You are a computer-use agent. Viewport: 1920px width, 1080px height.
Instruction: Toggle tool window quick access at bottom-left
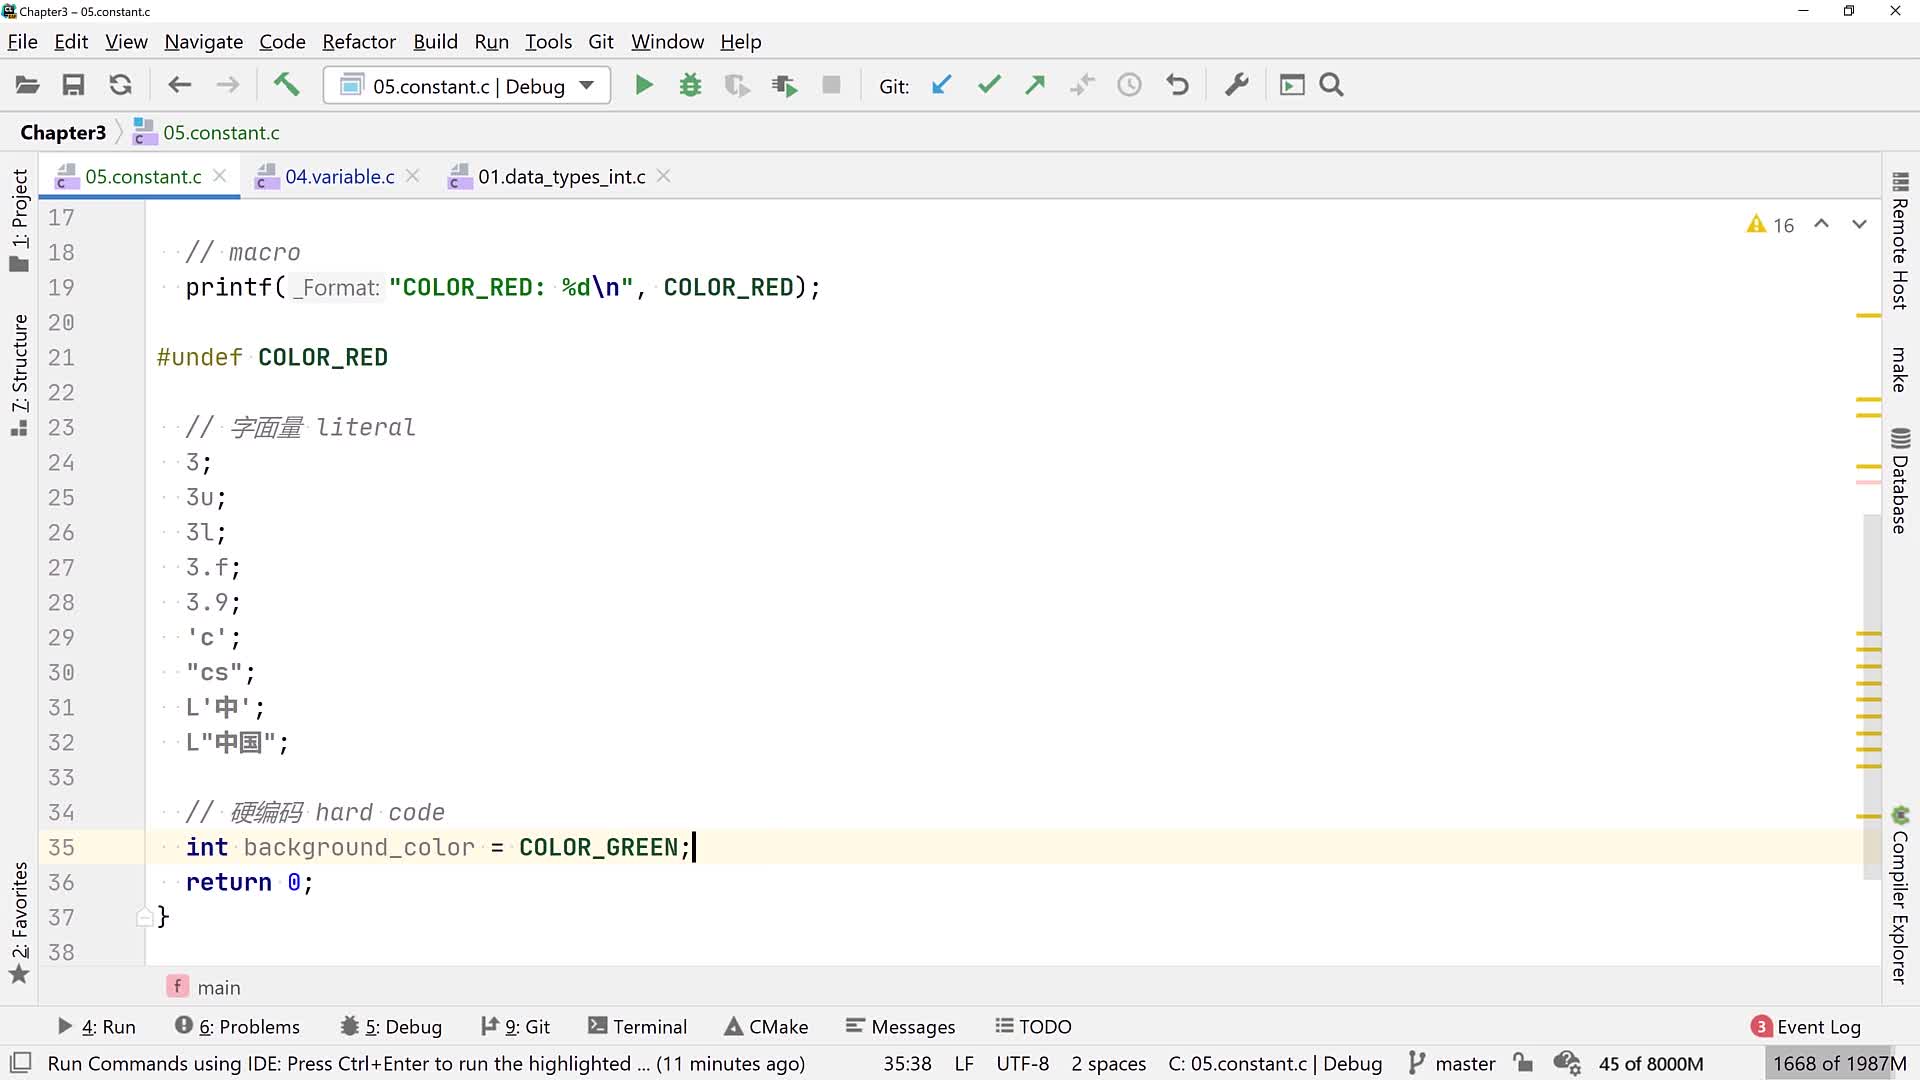point(20,1063)
